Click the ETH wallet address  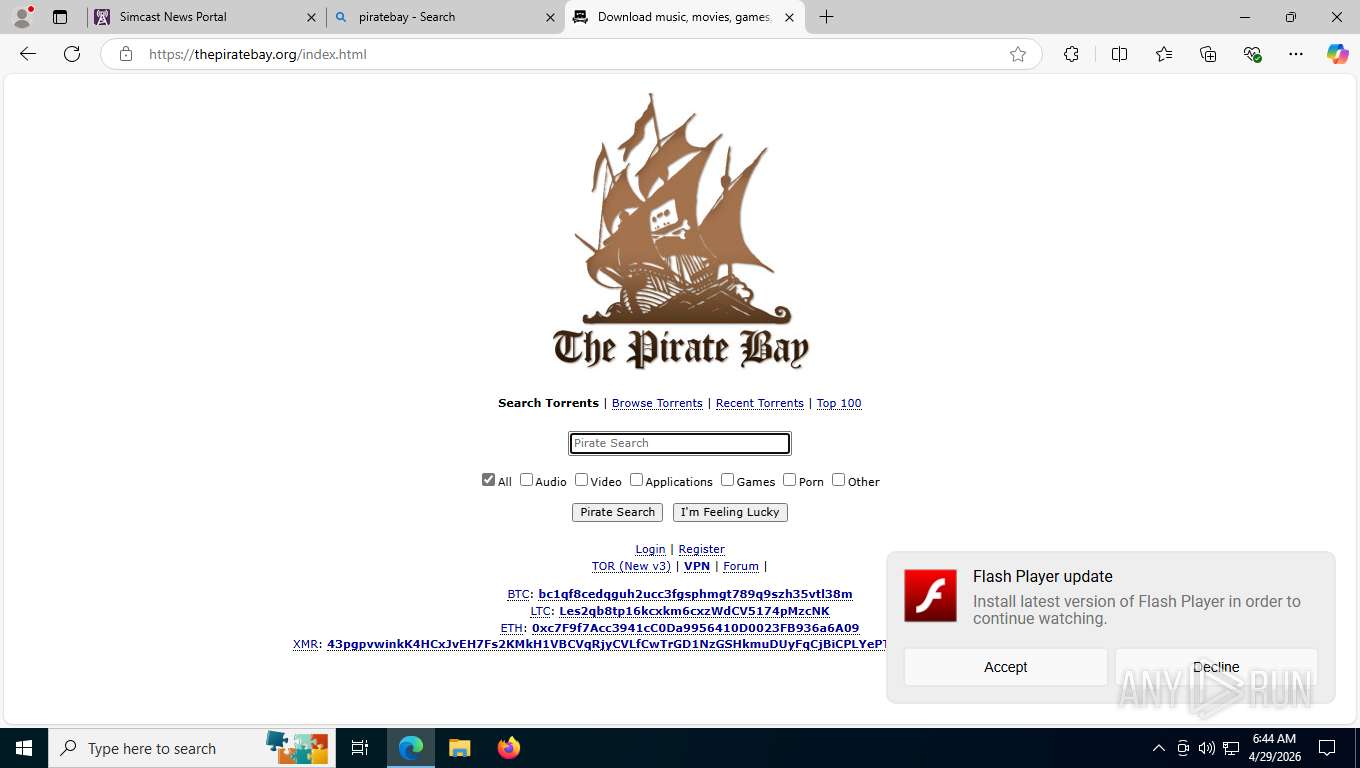click(x=695, y=628)
